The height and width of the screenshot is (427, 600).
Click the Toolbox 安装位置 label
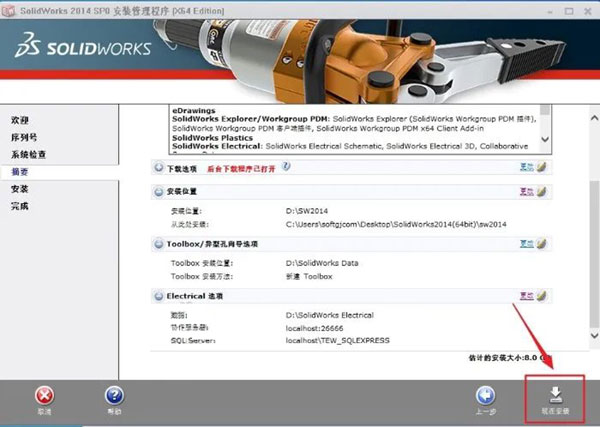202,263
